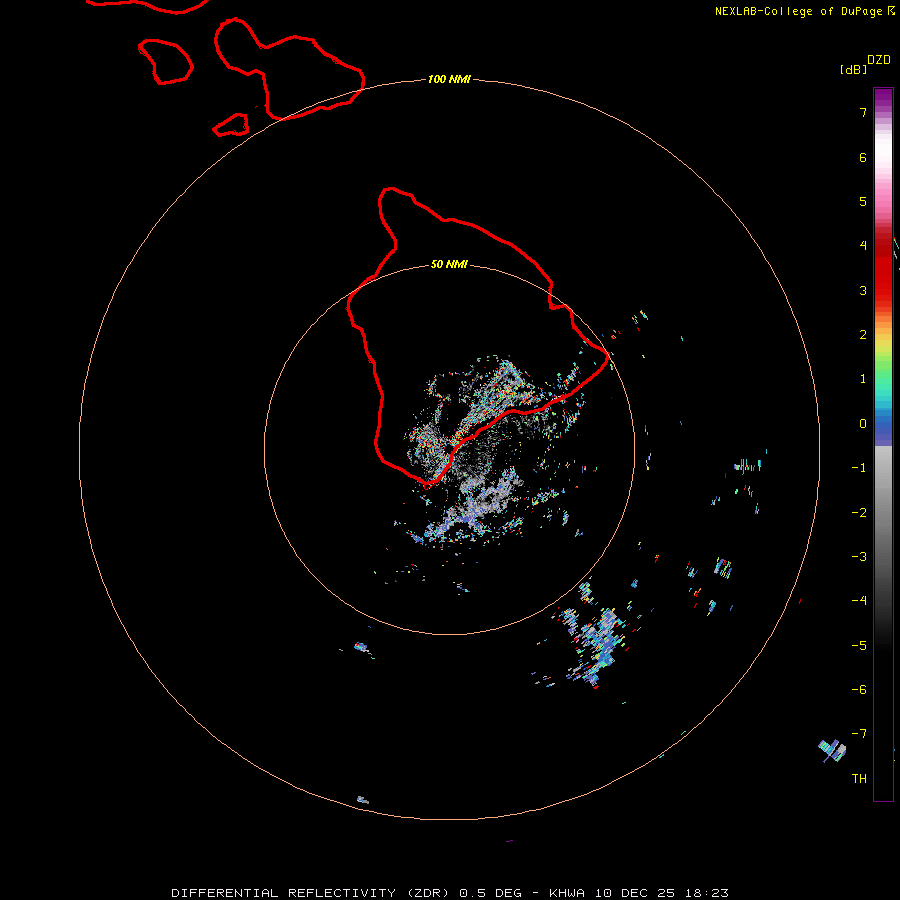Click the 0 dB value on the scale
This screenshot has height=900, width=900.
click(x=863, y=424)
